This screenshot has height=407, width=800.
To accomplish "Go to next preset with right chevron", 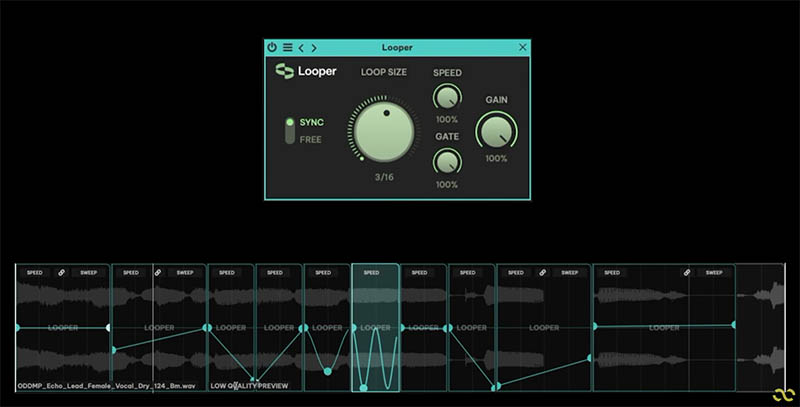I will pyautogui.click(x=314, y=48).
